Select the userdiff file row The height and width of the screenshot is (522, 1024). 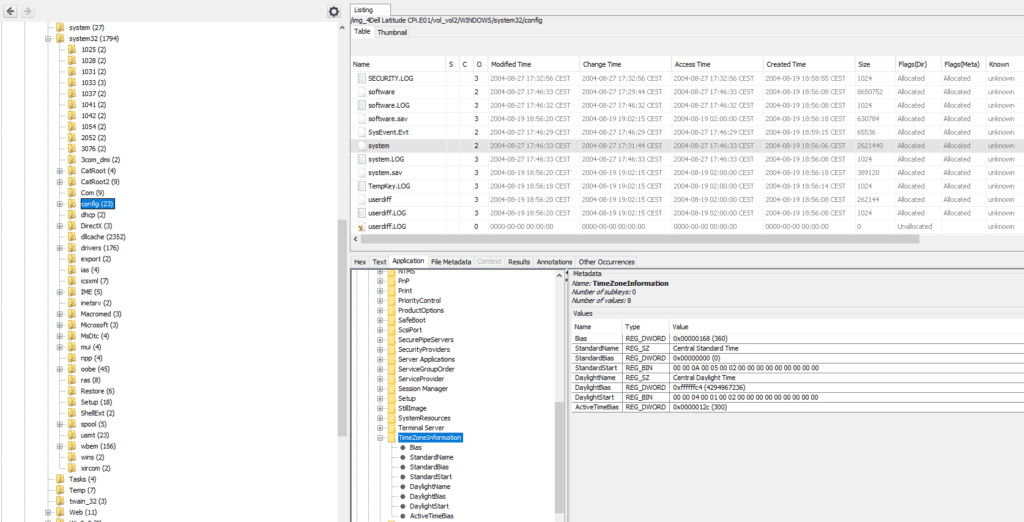tap(687, 200)
